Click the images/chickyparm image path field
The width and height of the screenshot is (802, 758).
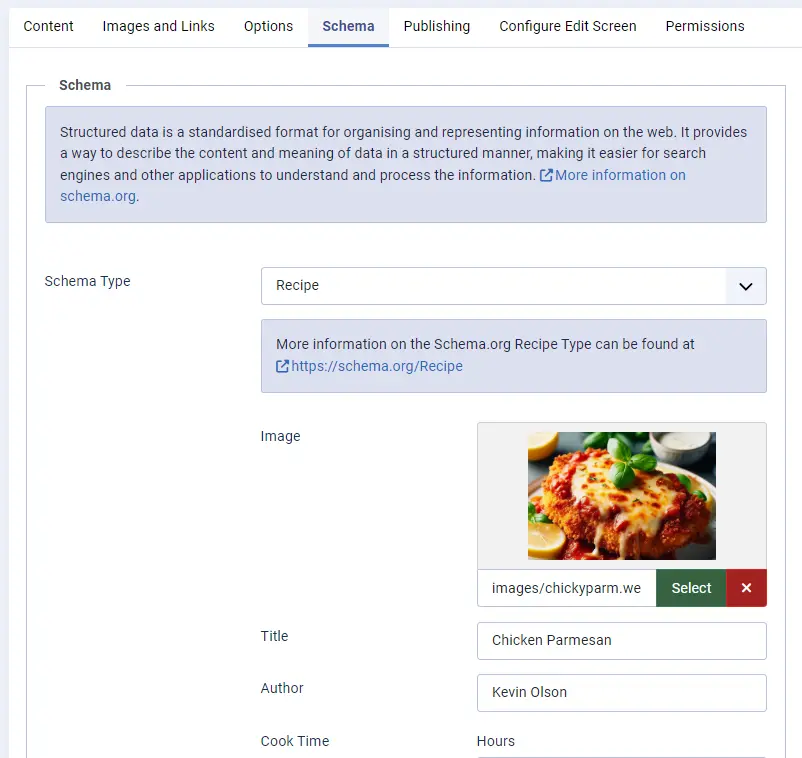click(566, 588)
